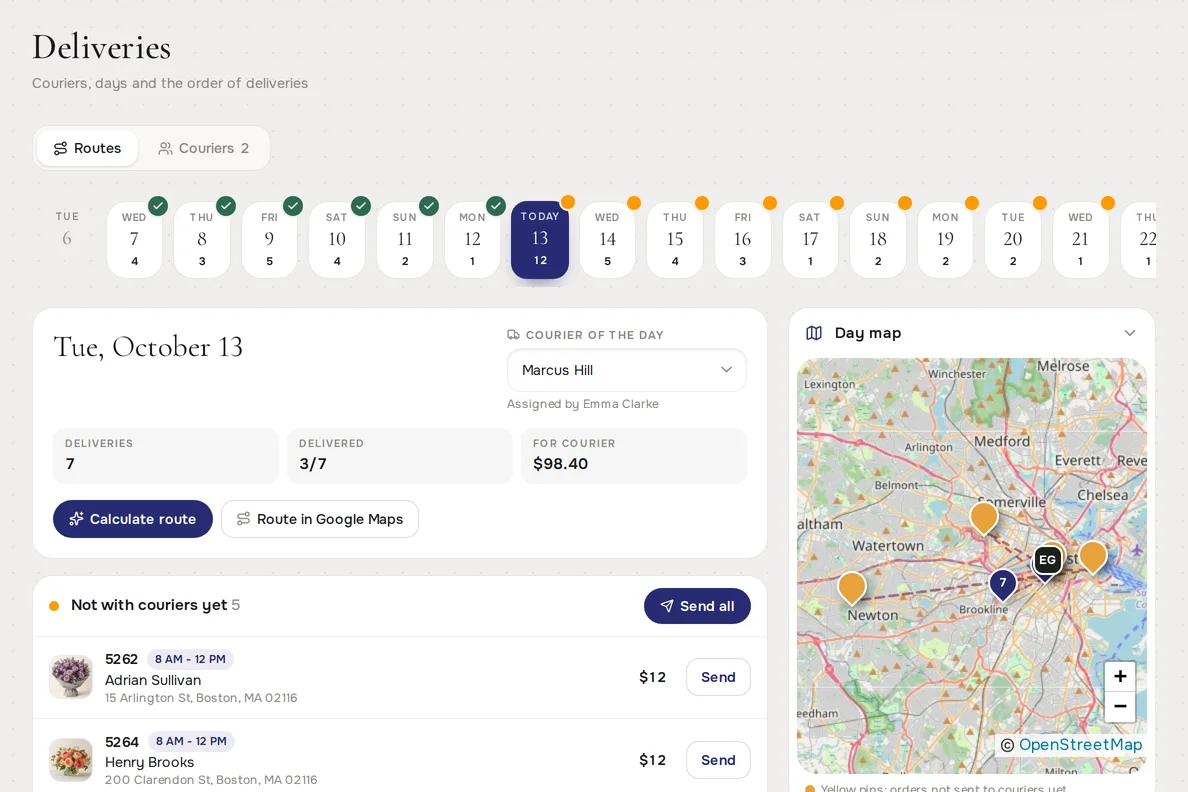This screenshot has width=1188, height=792.
Task: Send order 5264 for Henry Brooks
Action: pyautogui.click(x=718, y=759)
